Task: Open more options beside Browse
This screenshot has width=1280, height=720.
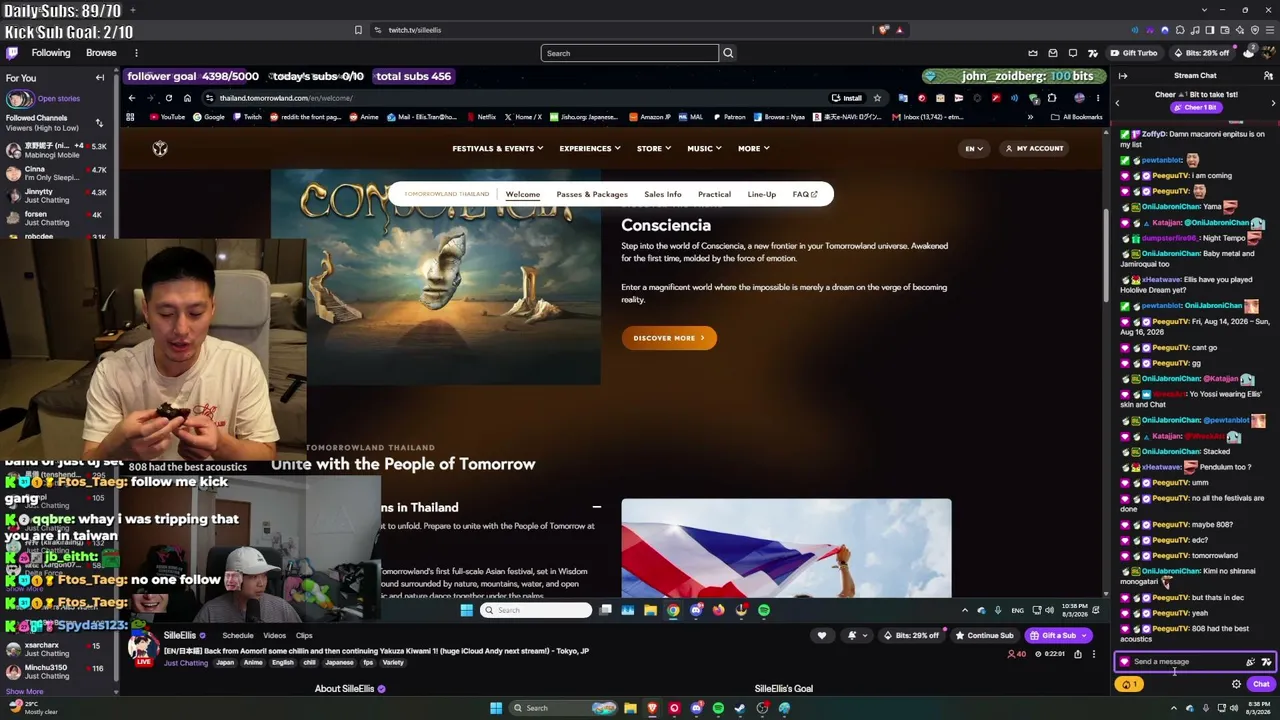Action: pos(136,53)
